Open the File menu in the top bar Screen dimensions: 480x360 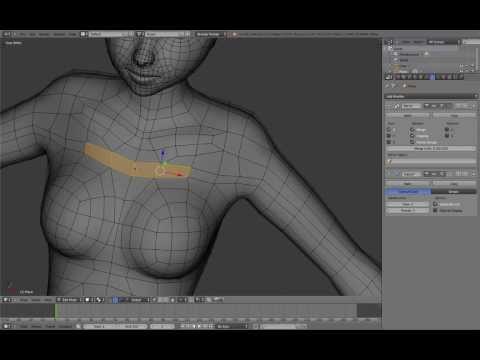tap(22, 34)
